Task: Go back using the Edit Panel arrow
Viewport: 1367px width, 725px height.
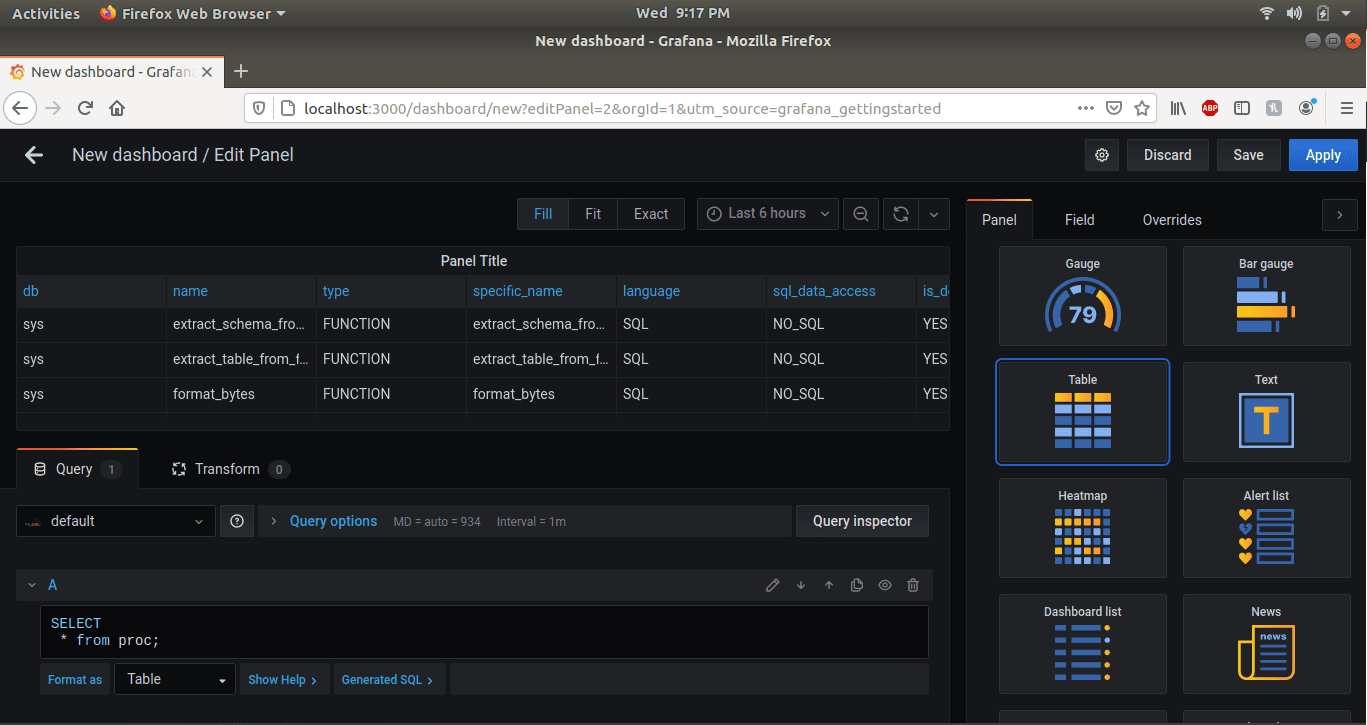Action: pyautogui.click(x=34, y=155)
